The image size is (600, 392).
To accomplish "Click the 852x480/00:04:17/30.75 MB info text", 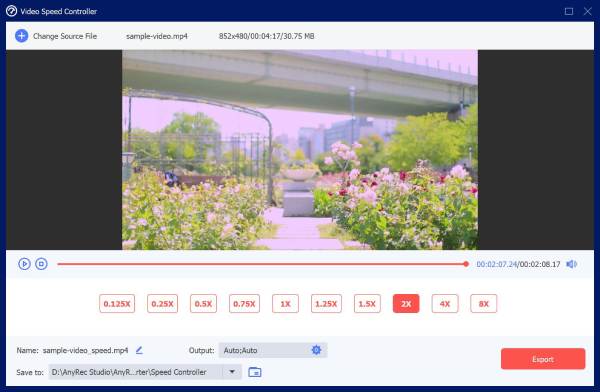I will 266,36.
